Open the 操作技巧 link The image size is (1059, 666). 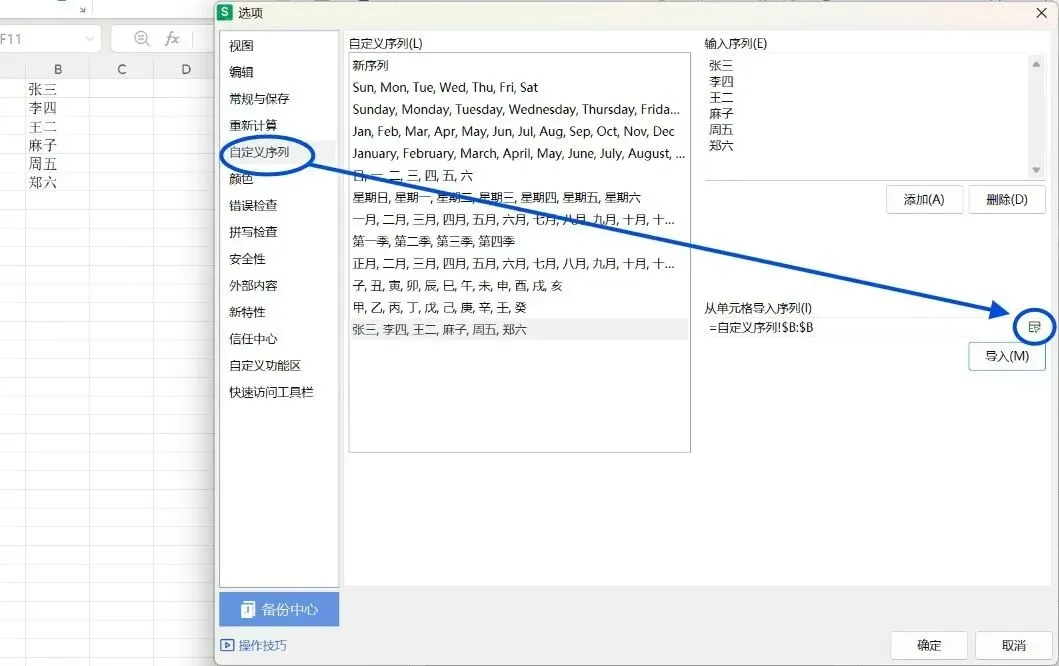click(x=263, y=645)
